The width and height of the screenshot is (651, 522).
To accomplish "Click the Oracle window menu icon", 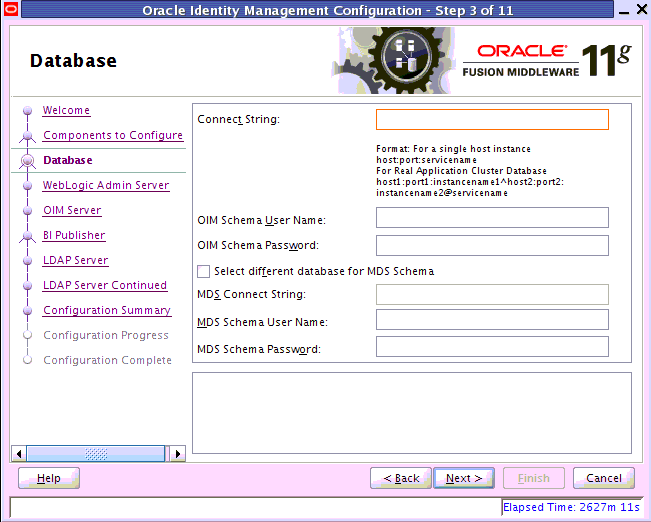I will pos(10,9).
